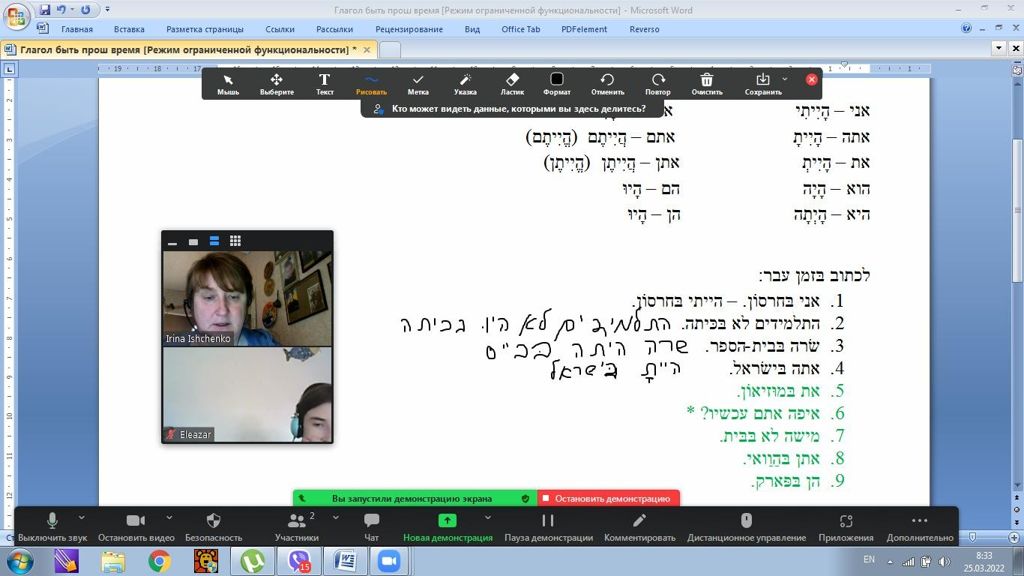
Task: Expand video options arrow beside camera
Action: 169,518
